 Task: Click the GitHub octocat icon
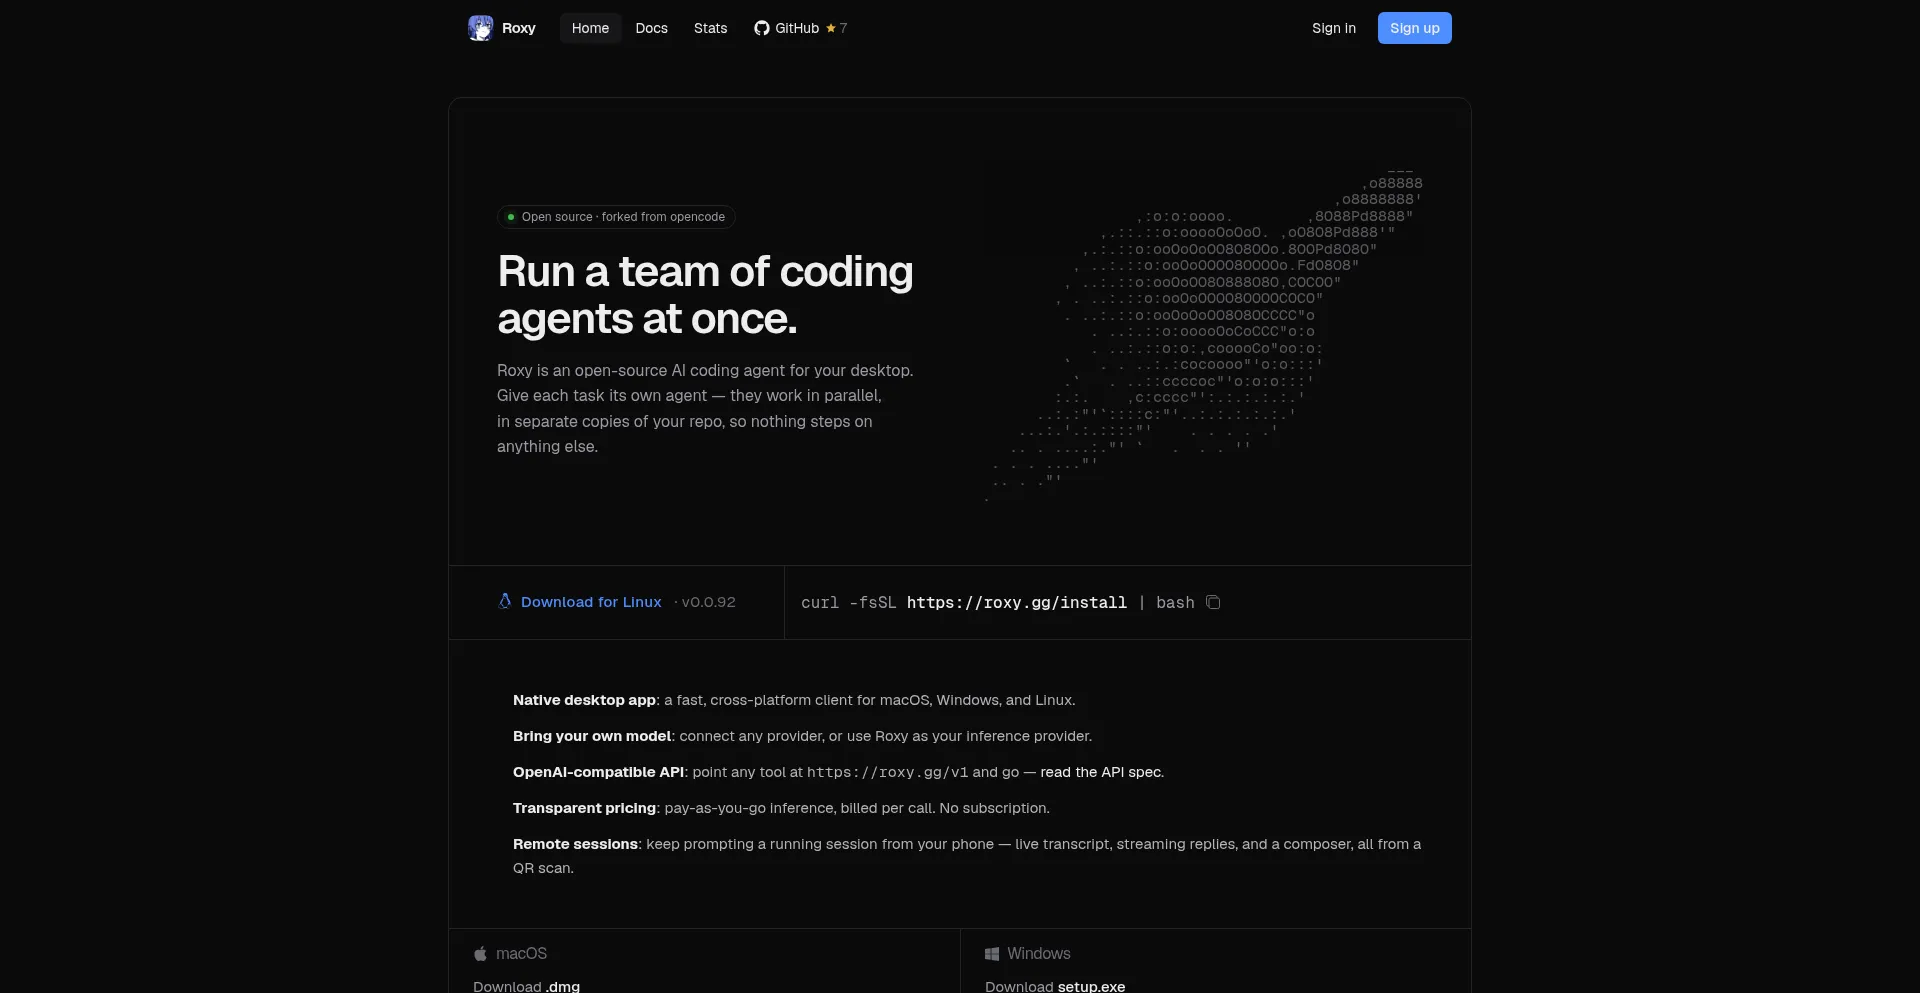pyautogui.click(x=762, y=28)
